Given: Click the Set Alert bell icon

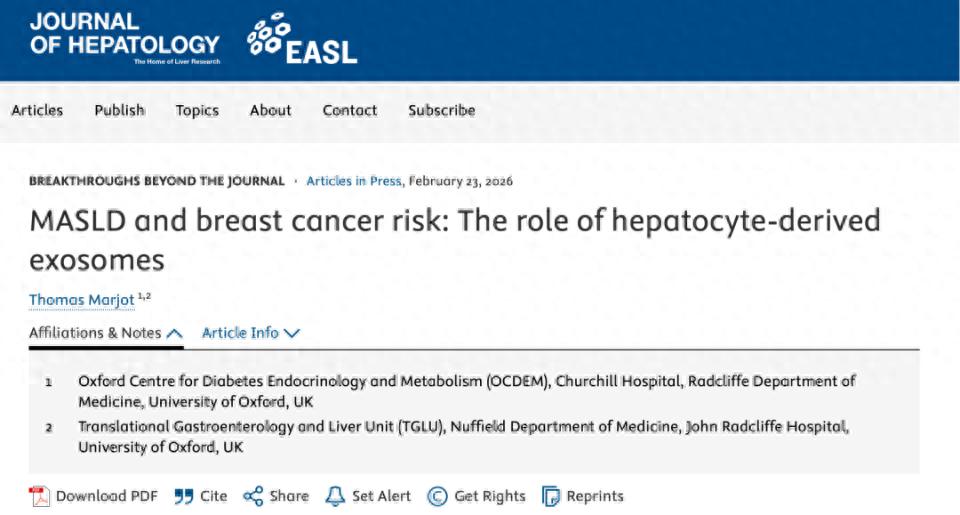Looking at the screenshot, I should 335,496.
